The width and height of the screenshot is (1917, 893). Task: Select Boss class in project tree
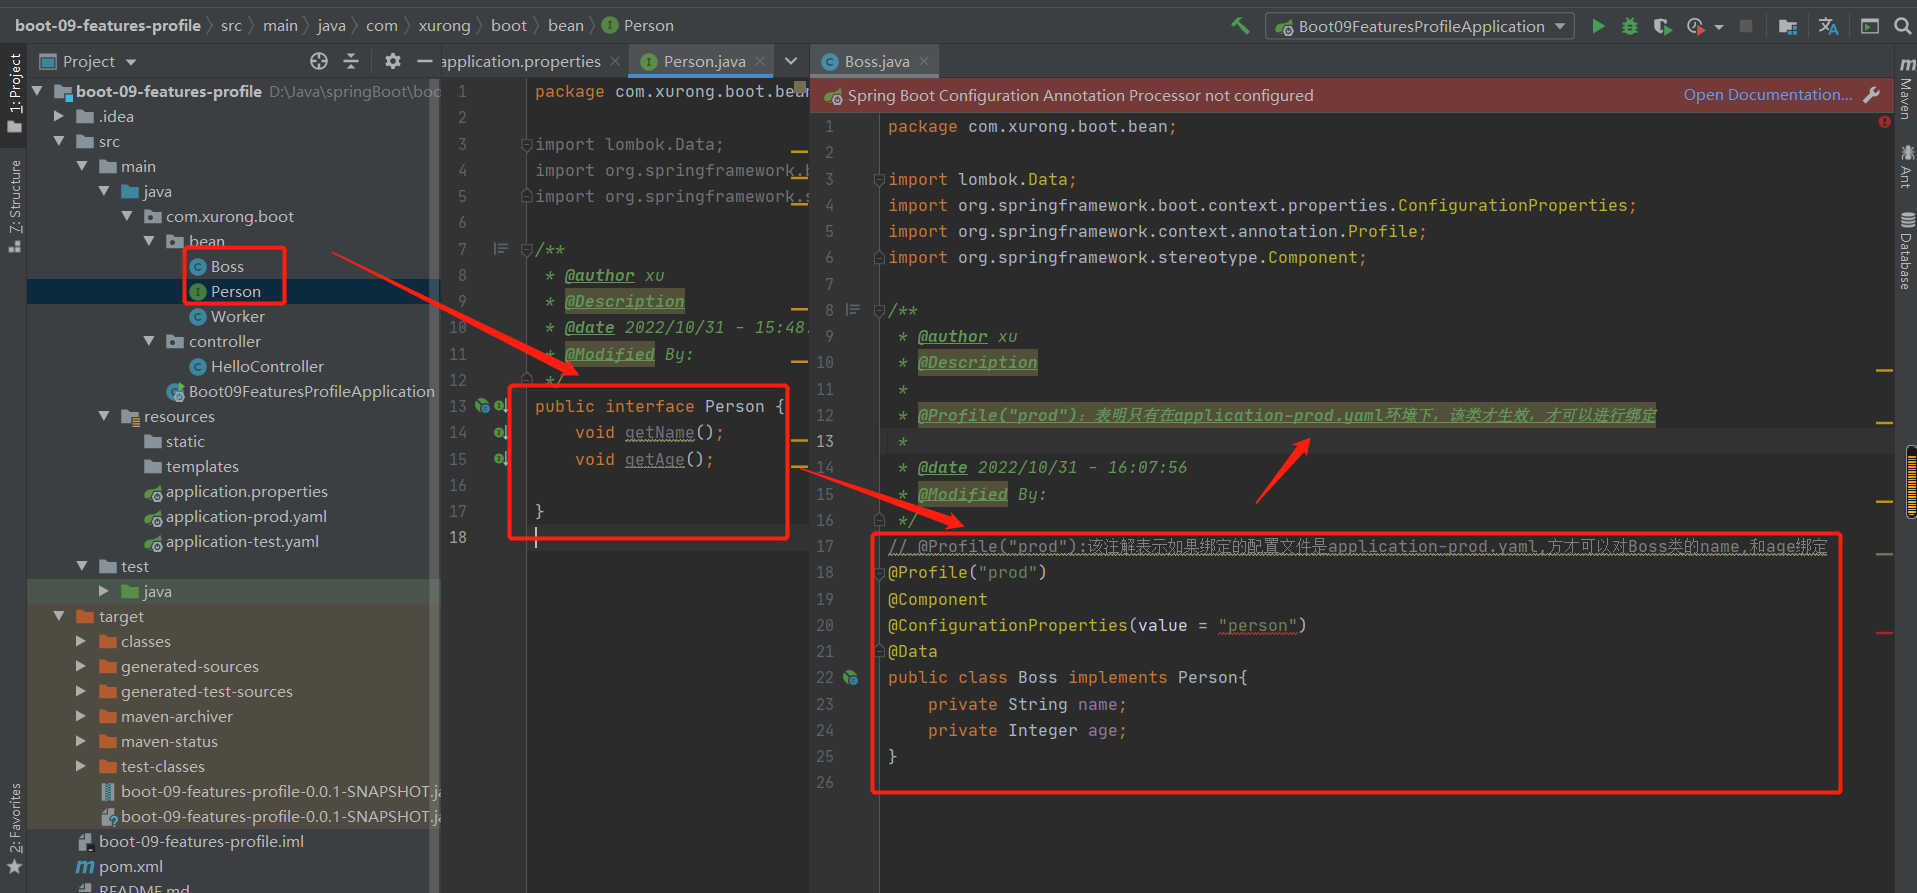click(227, 266)
